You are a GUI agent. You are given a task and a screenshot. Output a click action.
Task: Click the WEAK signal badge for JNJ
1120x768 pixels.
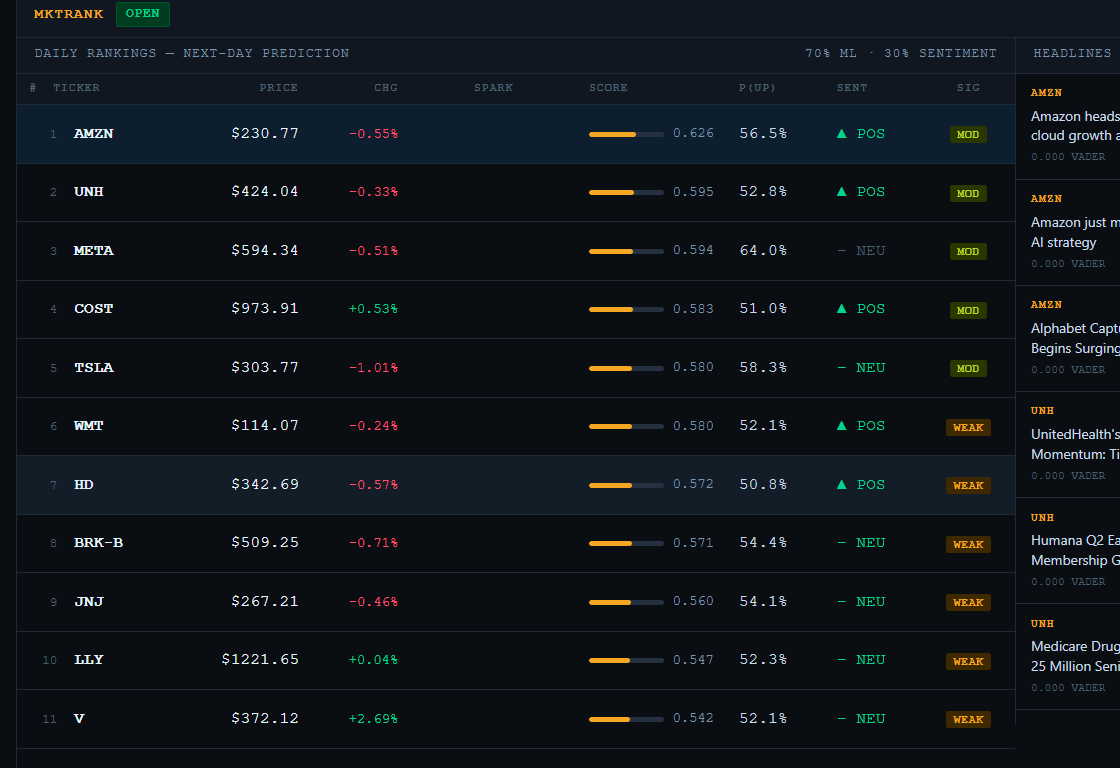click(968, 602)
